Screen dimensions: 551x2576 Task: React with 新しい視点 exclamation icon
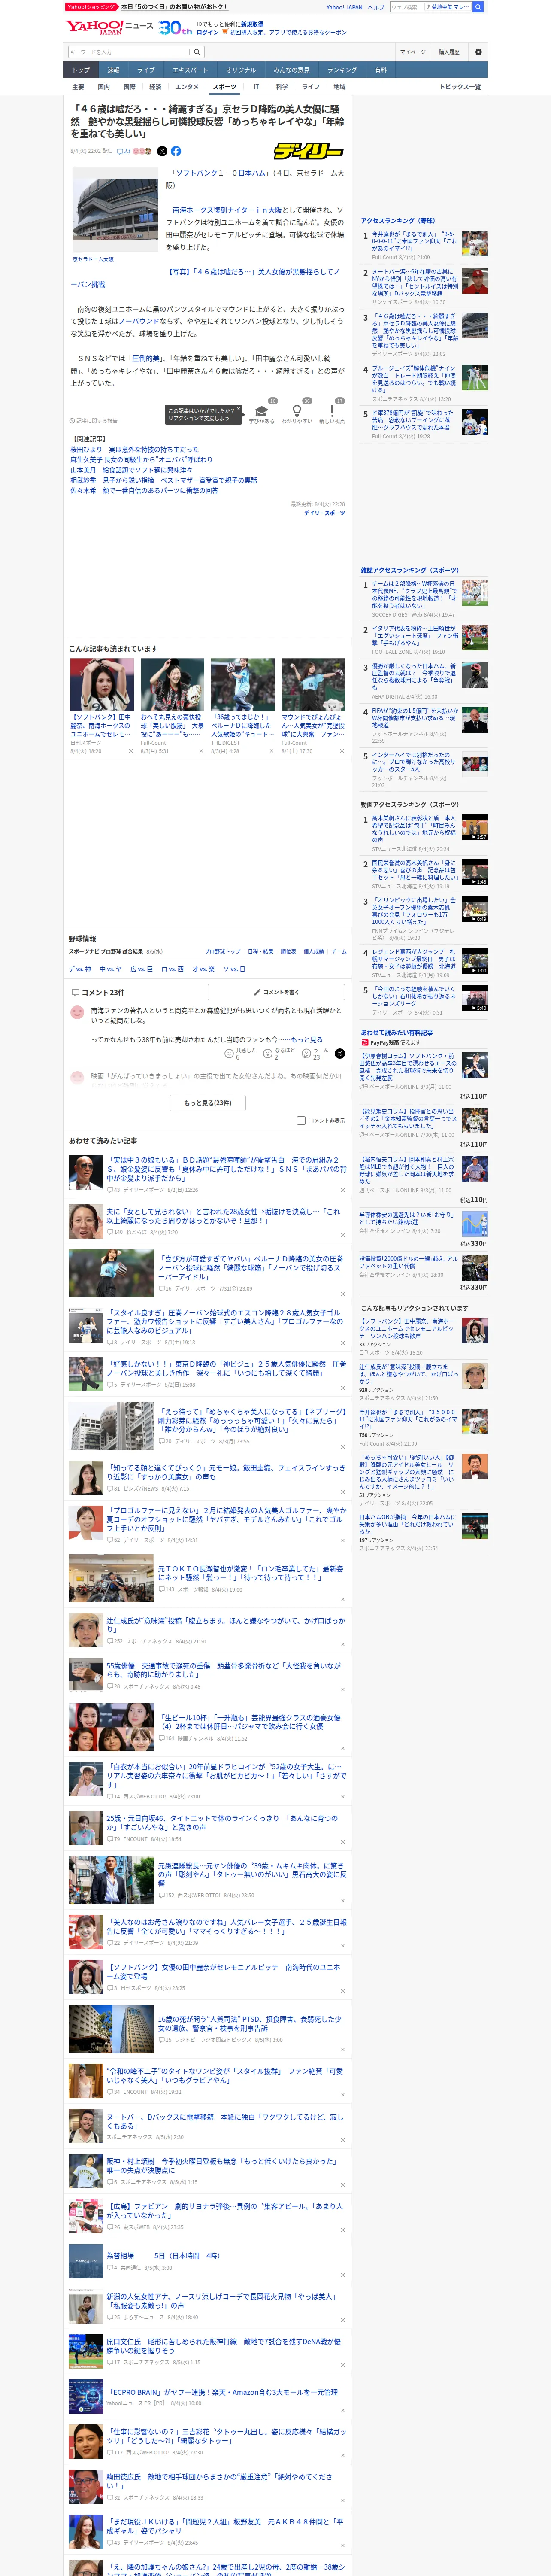332,410
